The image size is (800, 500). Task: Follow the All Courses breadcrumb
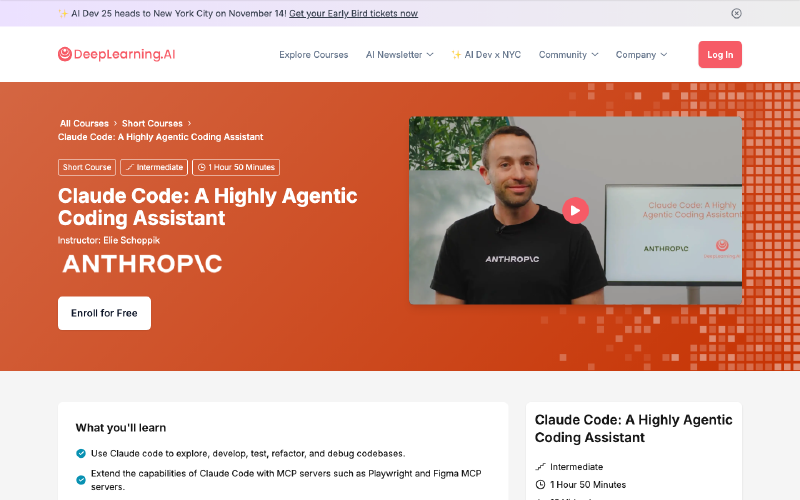(x=84, y=123)
